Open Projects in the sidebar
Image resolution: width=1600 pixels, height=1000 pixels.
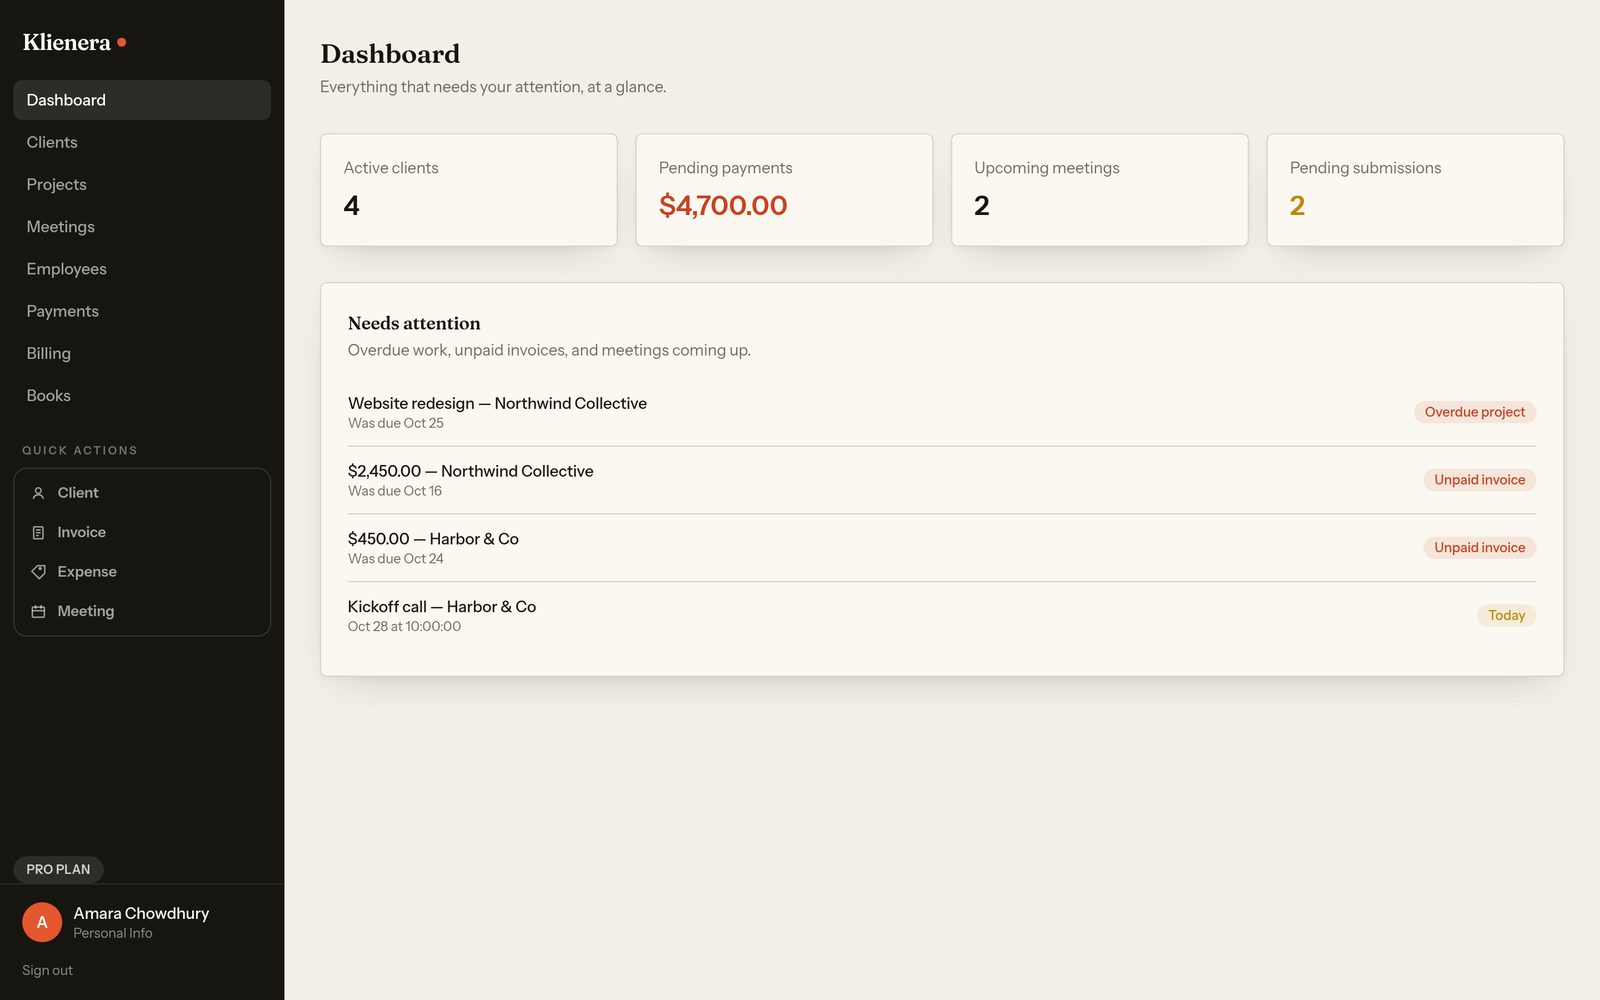(142, 184)
